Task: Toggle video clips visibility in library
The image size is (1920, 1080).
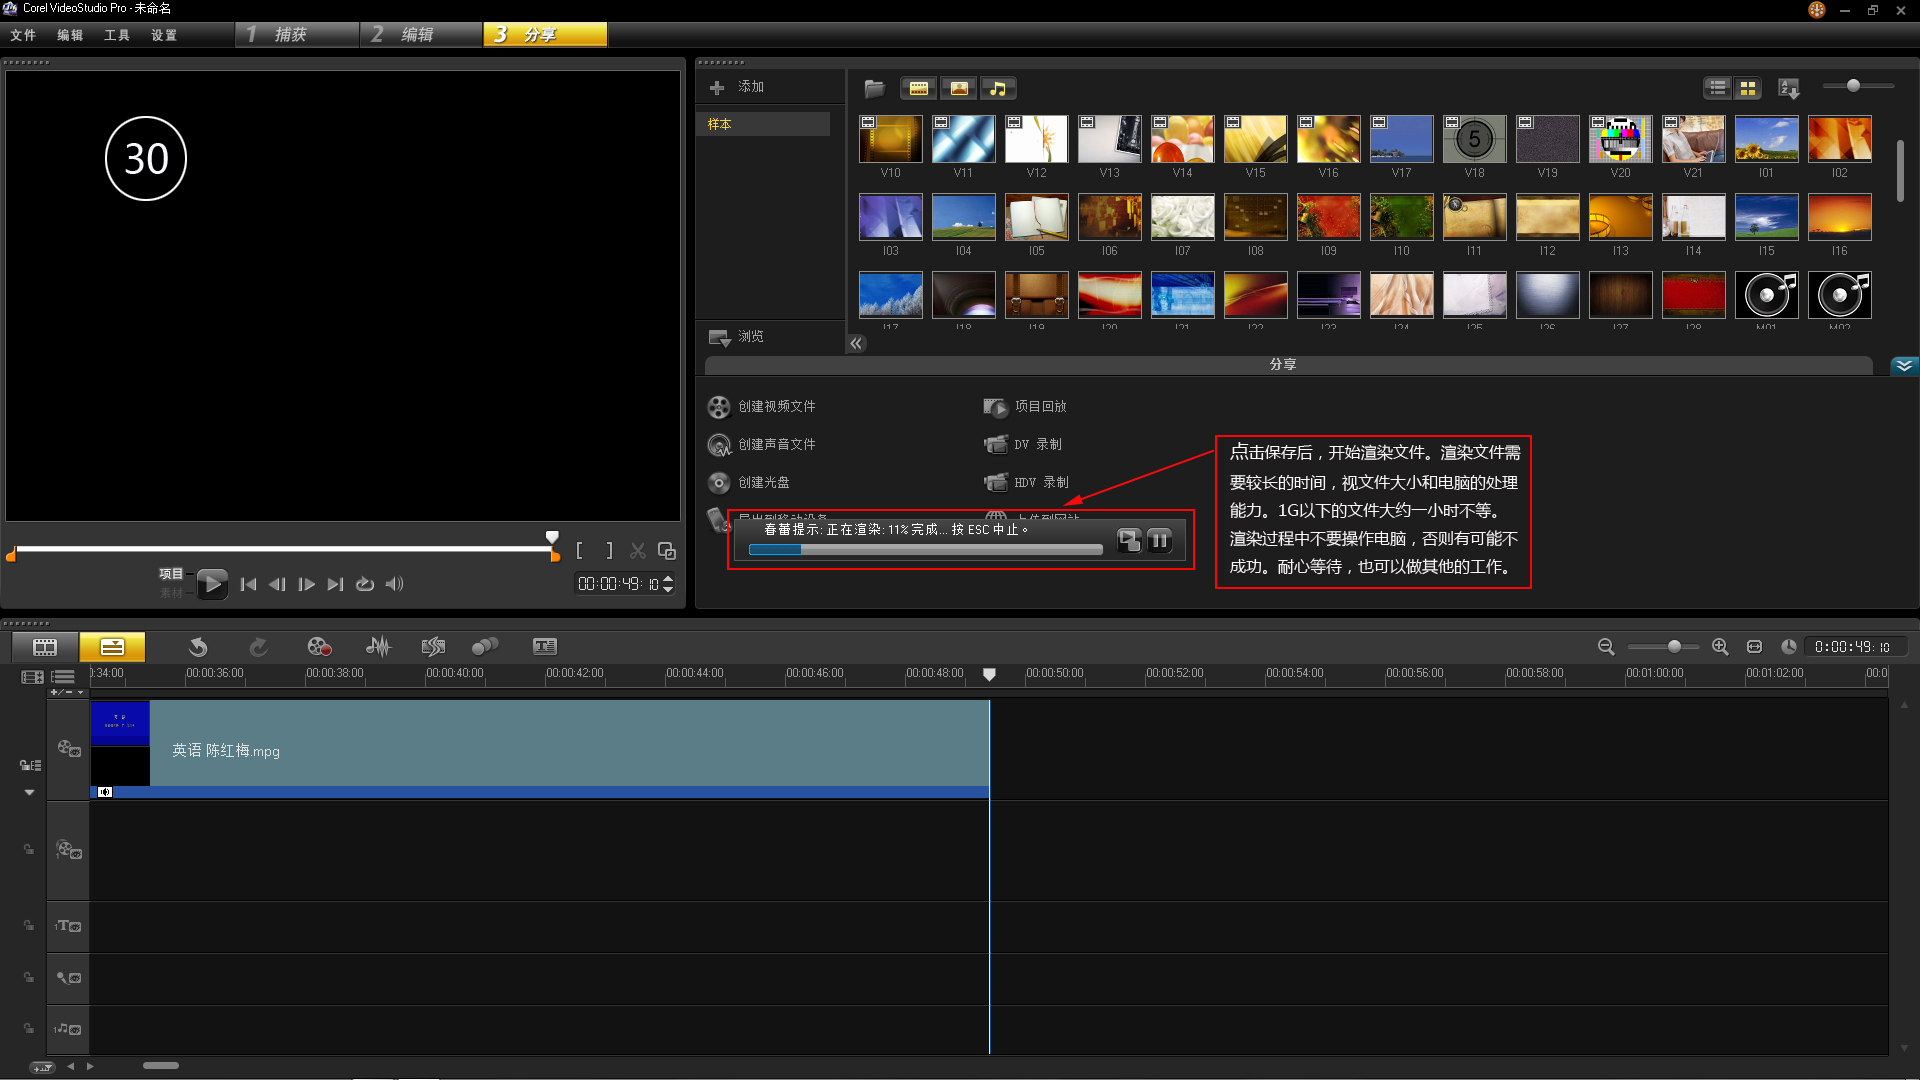Action: coord(918,88)
